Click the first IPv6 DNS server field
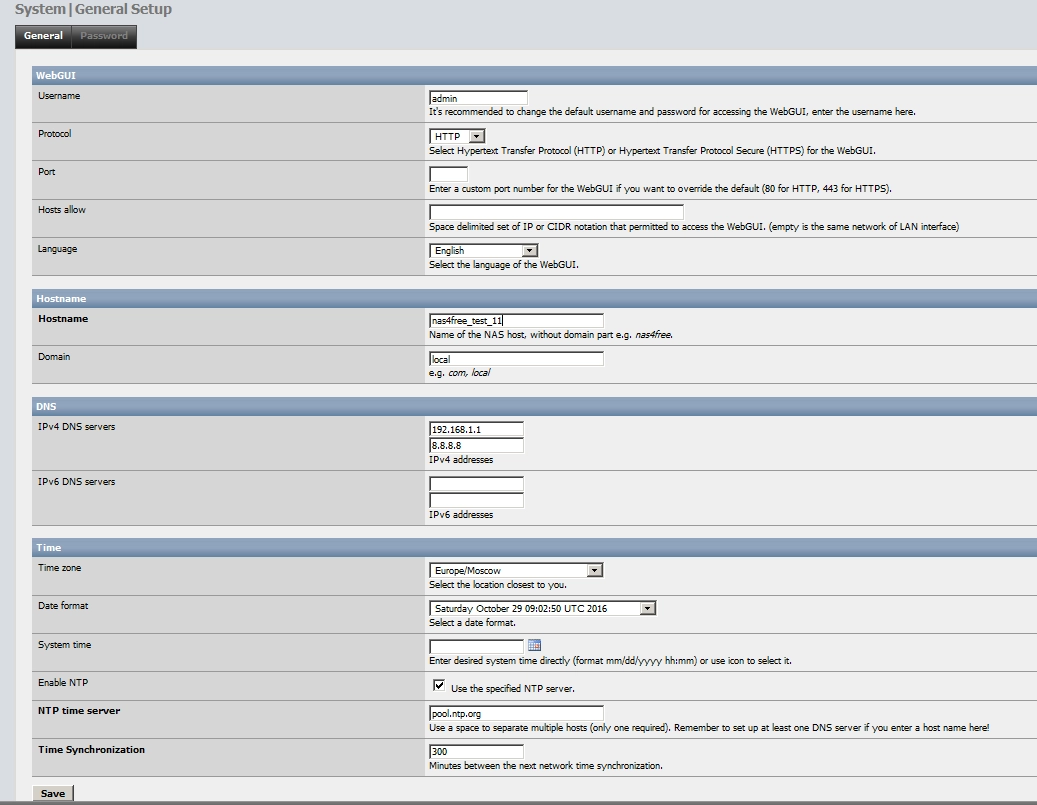The image size is (1037, 805). tap(476, 484)
